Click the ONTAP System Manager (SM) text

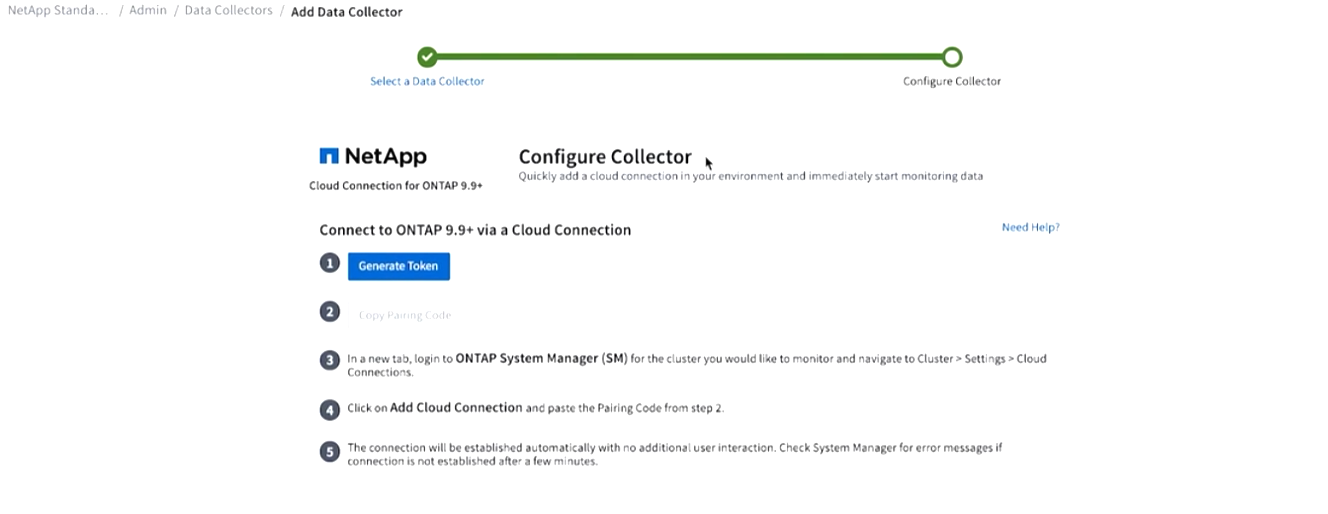[542, 358]
